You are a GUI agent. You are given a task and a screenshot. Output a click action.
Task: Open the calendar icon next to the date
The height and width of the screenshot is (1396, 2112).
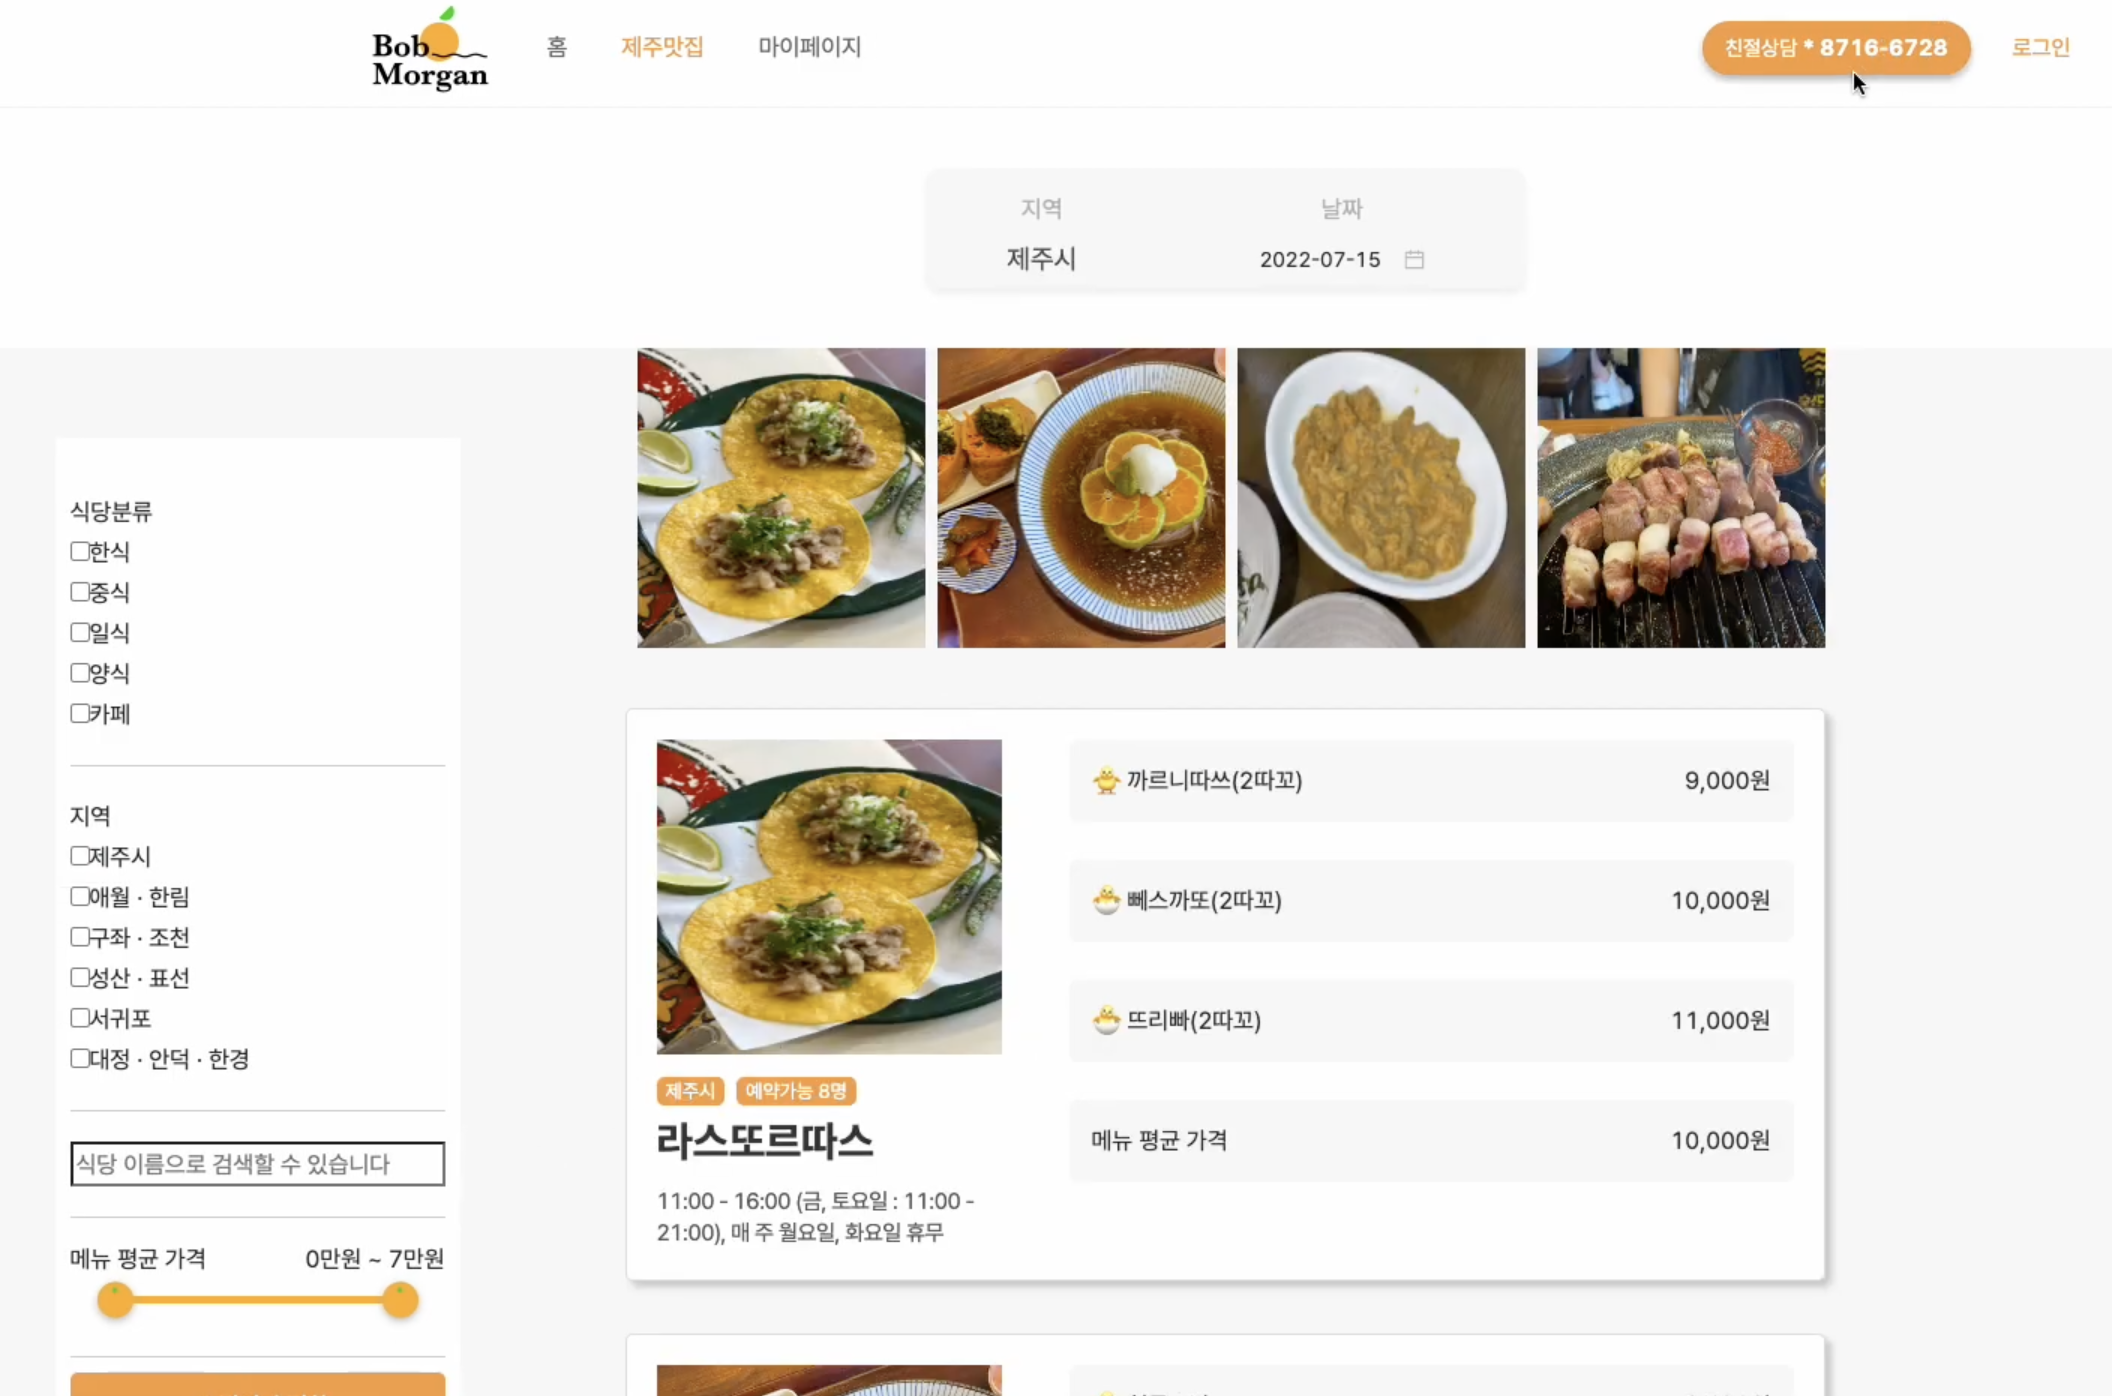click(x=1414, y=259)
